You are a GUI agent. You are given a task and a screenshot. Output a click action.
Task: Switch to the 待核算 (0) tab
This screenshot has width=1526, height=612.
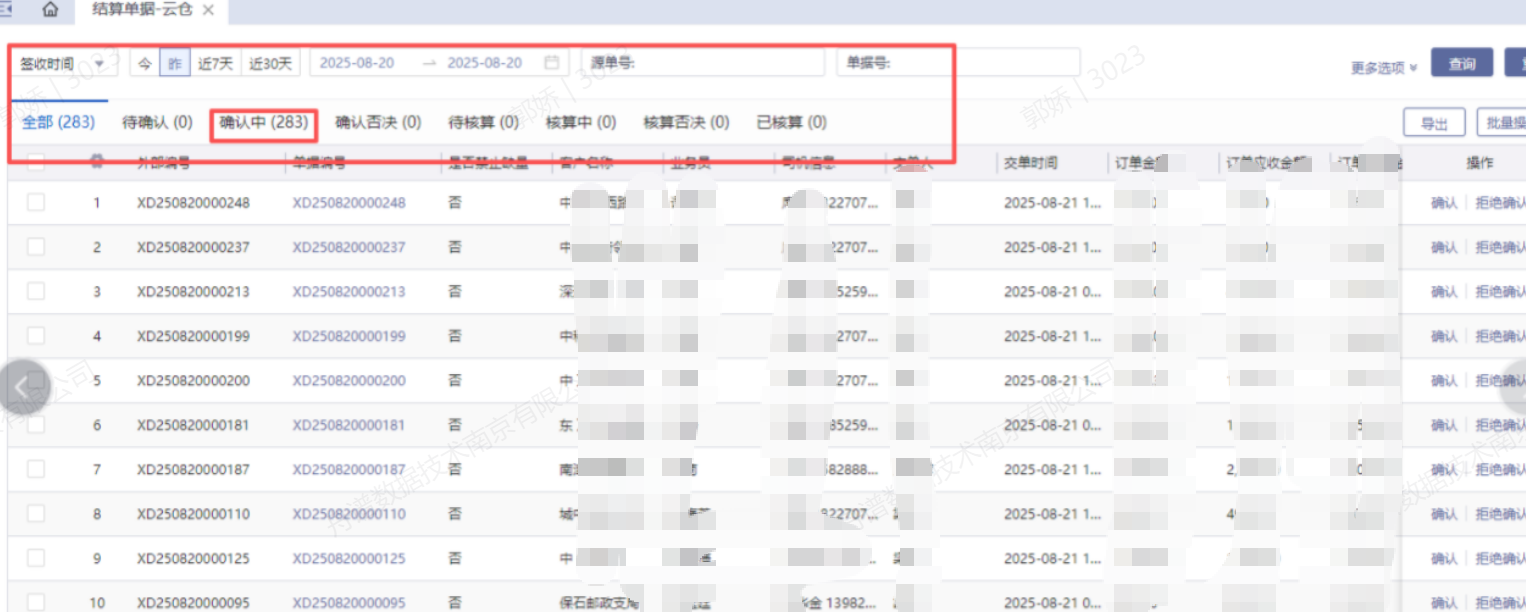pos(483,123)
